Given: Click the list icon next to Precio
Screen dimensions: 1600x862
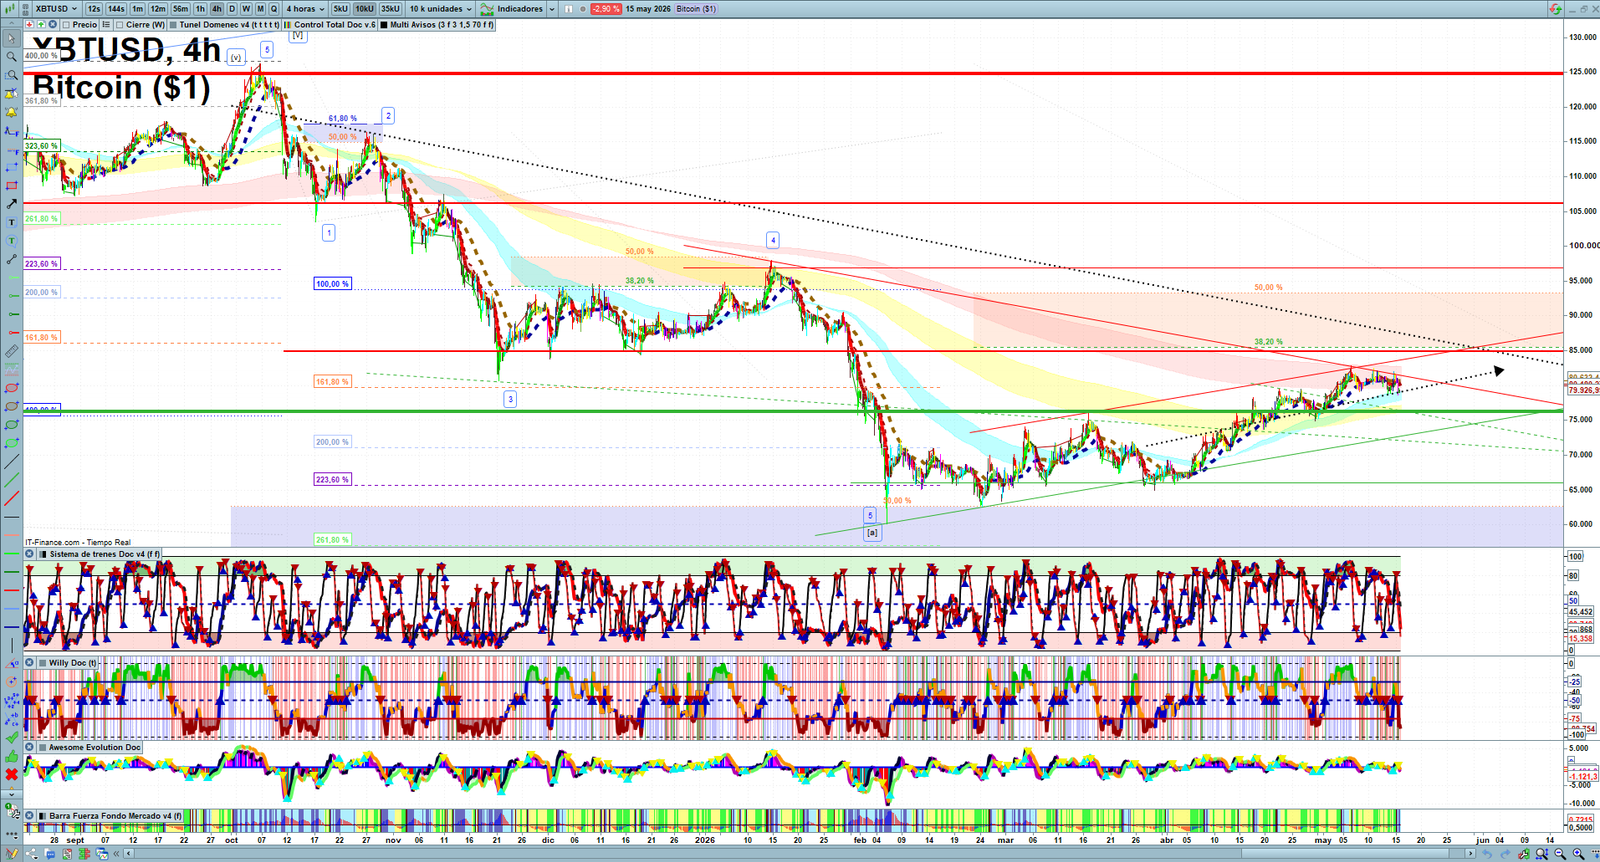Looking at the screenshot, I should (x=105, y=24).
